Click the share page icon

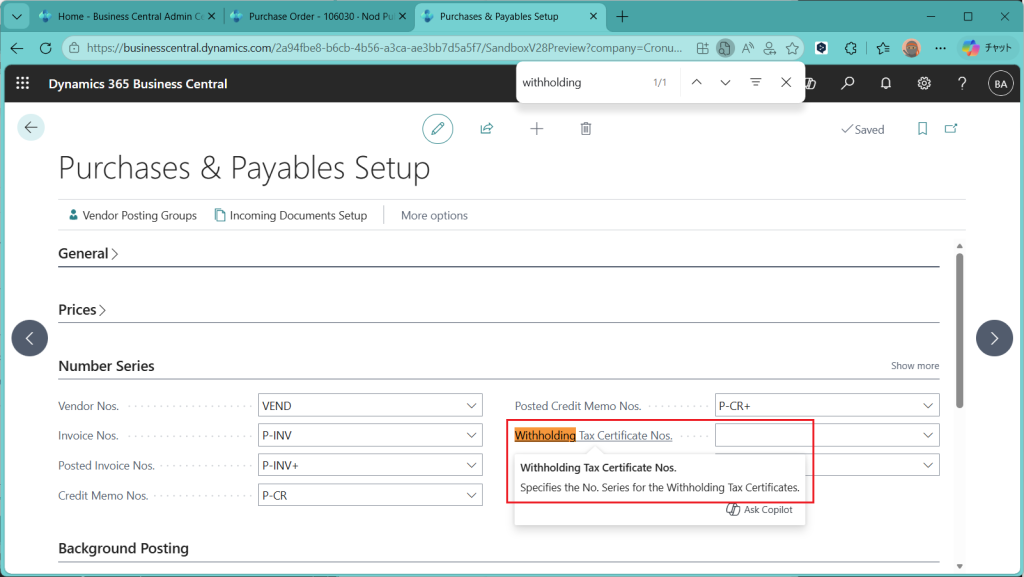487,128
